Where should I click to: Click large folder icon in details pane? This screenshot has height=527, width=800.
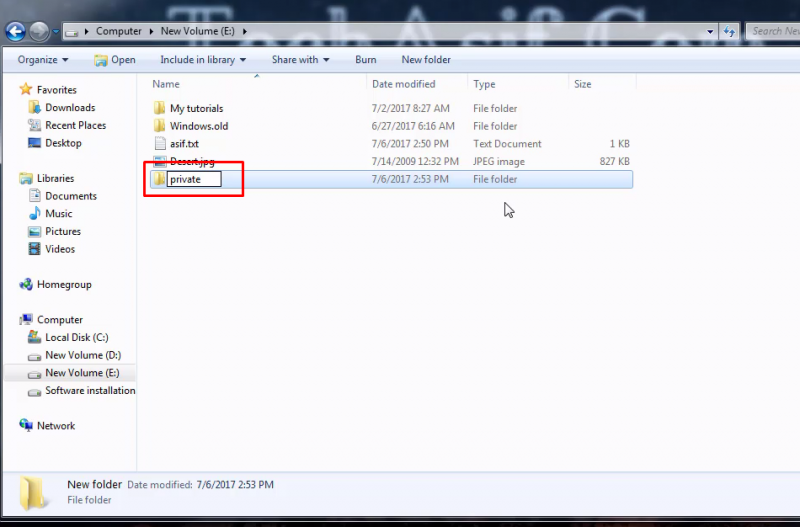point(32,494)
